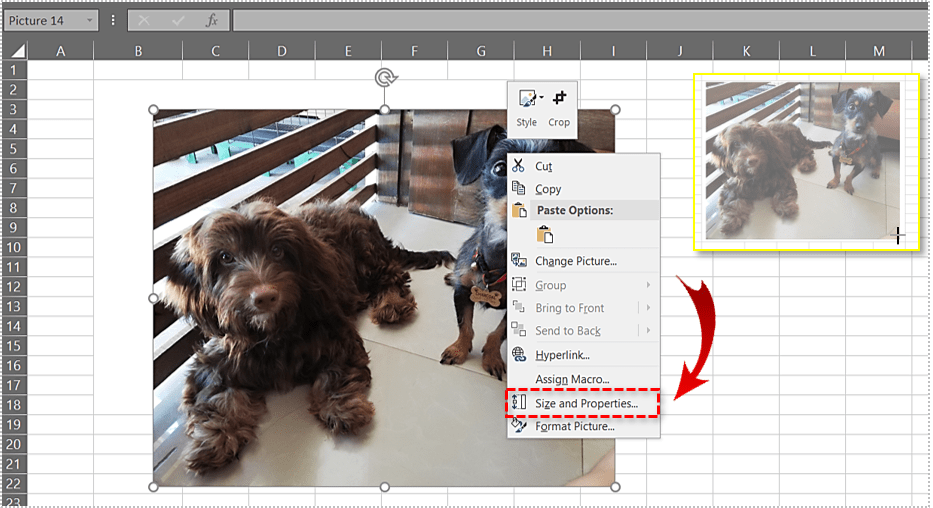Choose Copy in the context menu
The width and height of the screenshot is (933, 508).
pos(548,189)
